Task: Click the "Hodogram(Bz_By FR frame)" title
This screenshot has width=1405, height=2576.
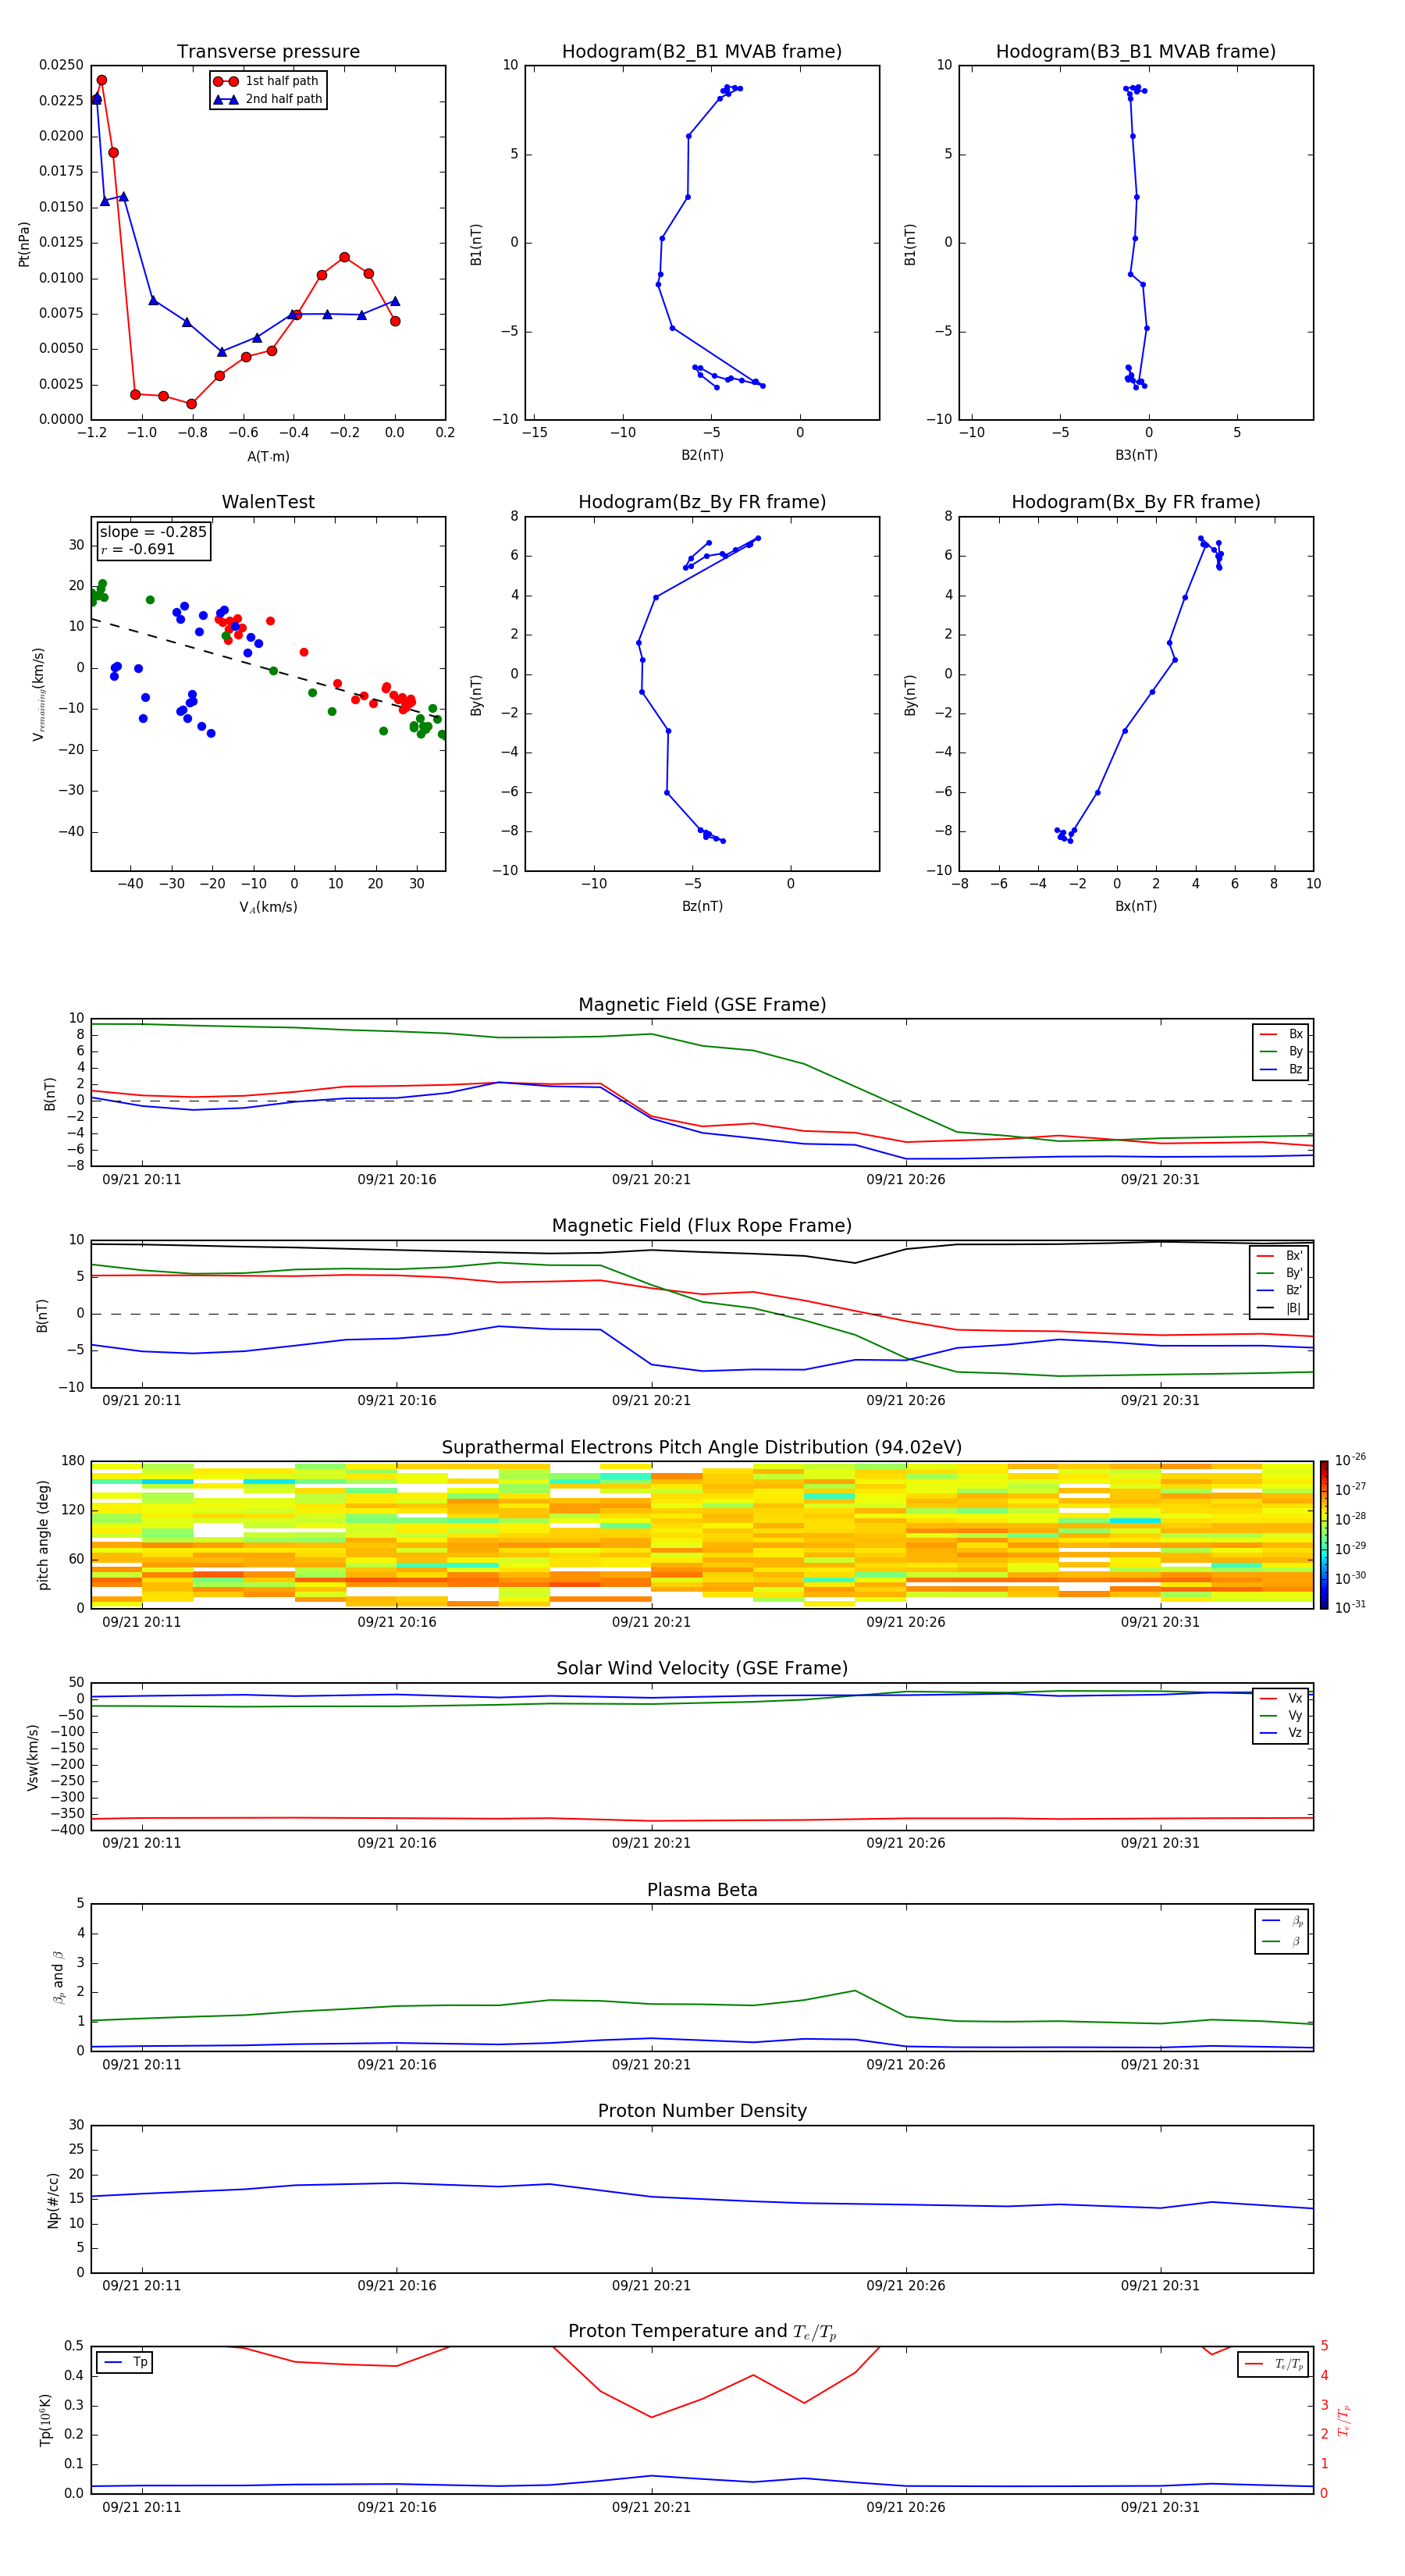Action: 702,502
